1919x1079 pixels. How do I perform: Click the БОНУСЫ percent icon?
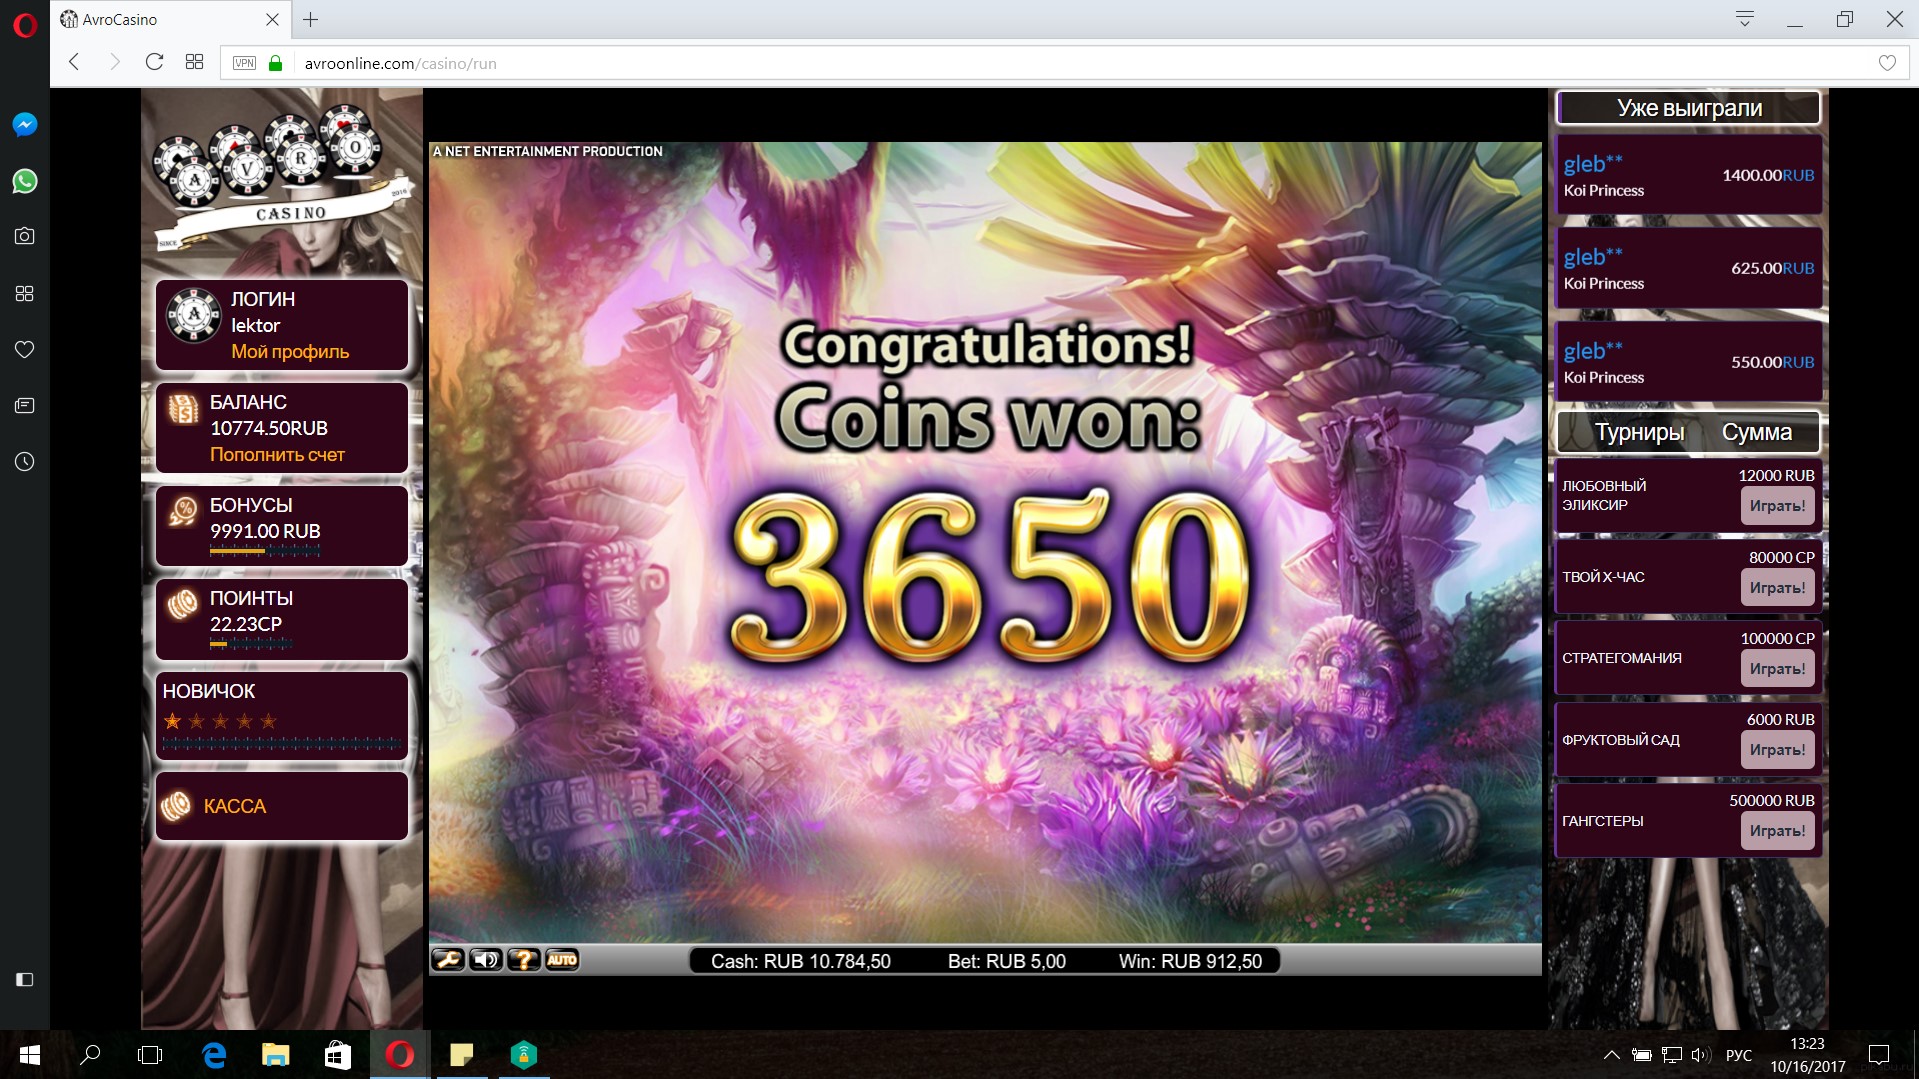183,511
